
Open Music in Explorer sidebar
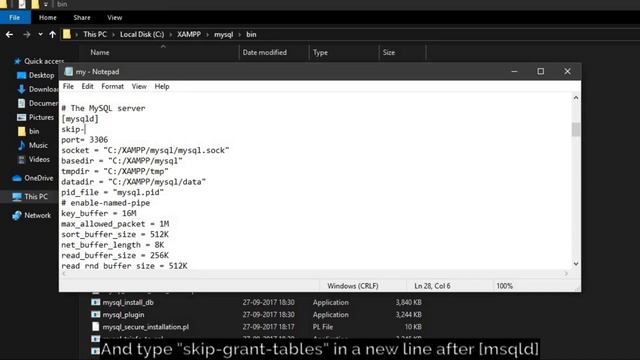(x=38, y=145)
